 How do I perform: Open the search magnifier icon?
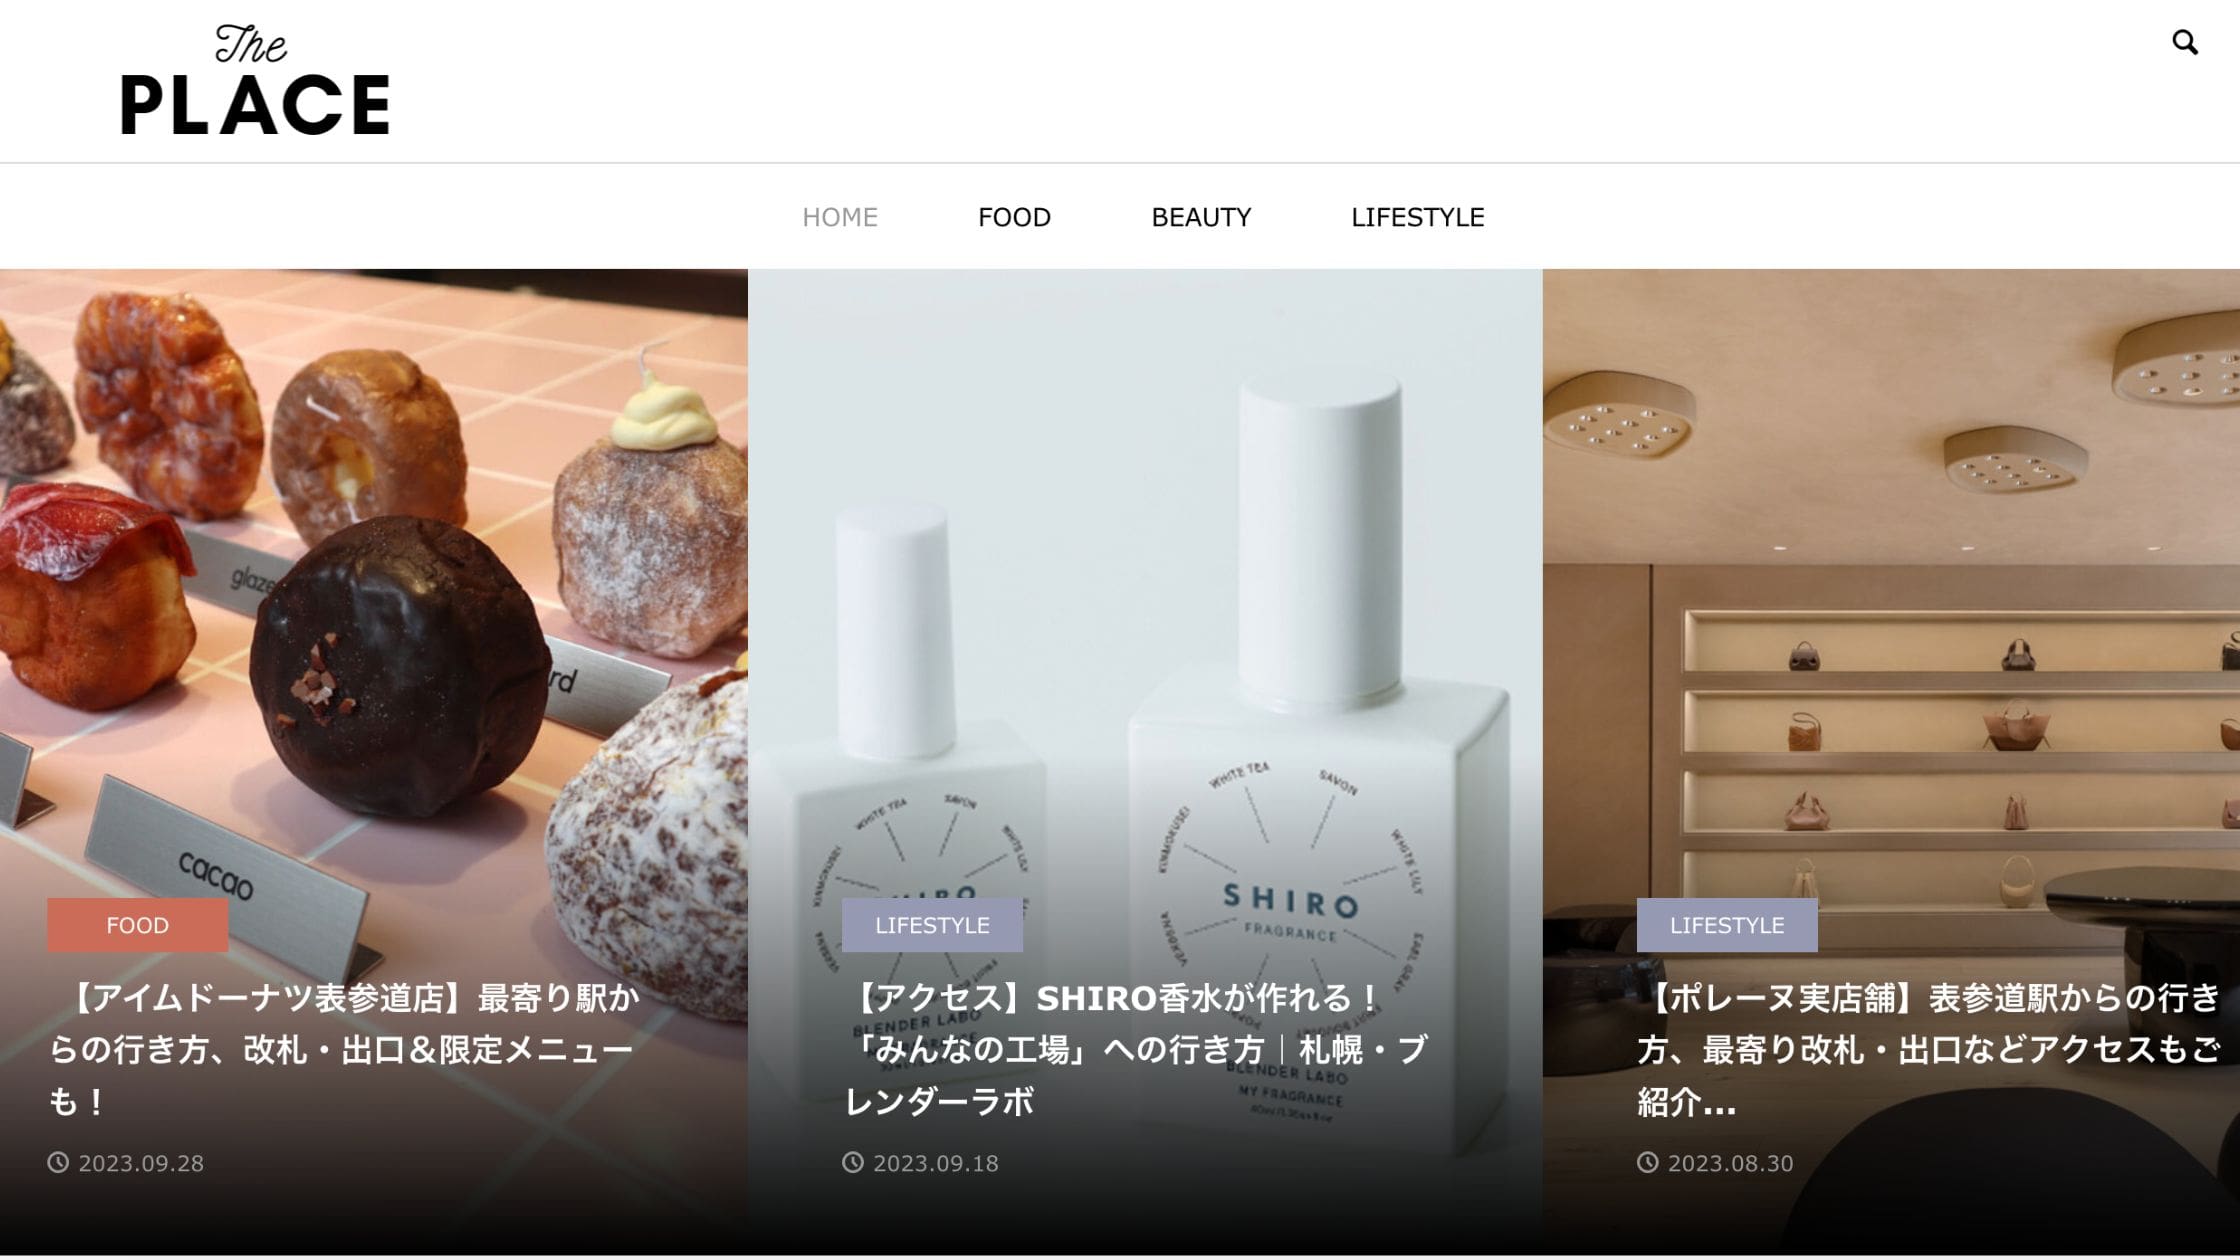pos(2185,42)
